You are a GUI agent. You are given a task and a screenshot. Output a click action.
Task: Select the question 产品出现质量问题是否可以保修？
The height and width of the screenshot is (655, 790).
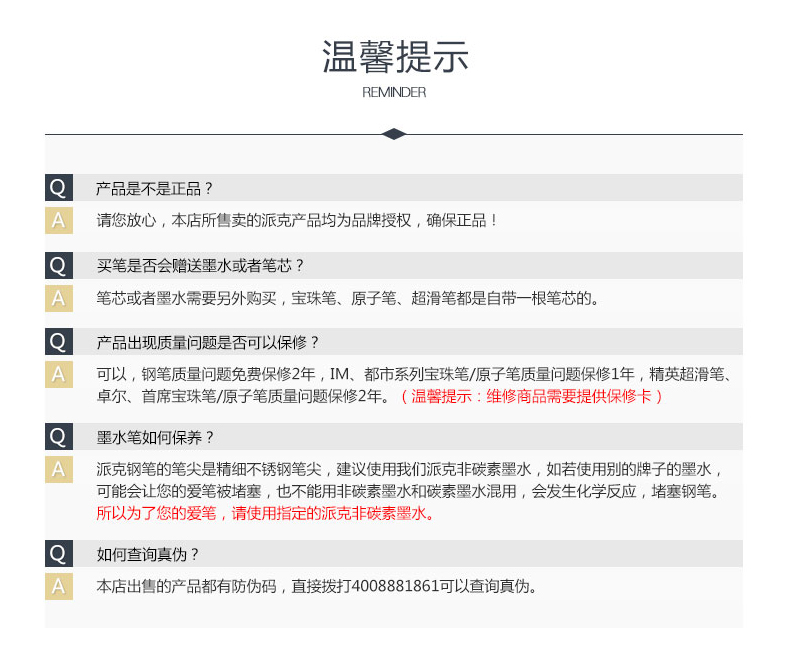click(x=208, y=343)
